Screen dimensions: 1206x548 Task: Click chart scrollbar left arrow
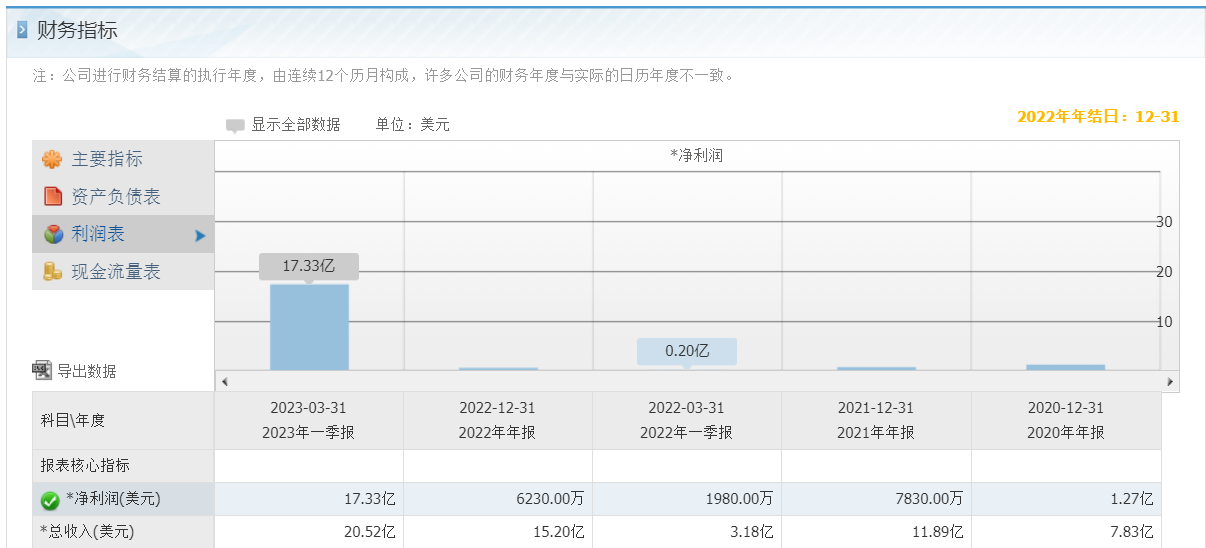(224, 382)
